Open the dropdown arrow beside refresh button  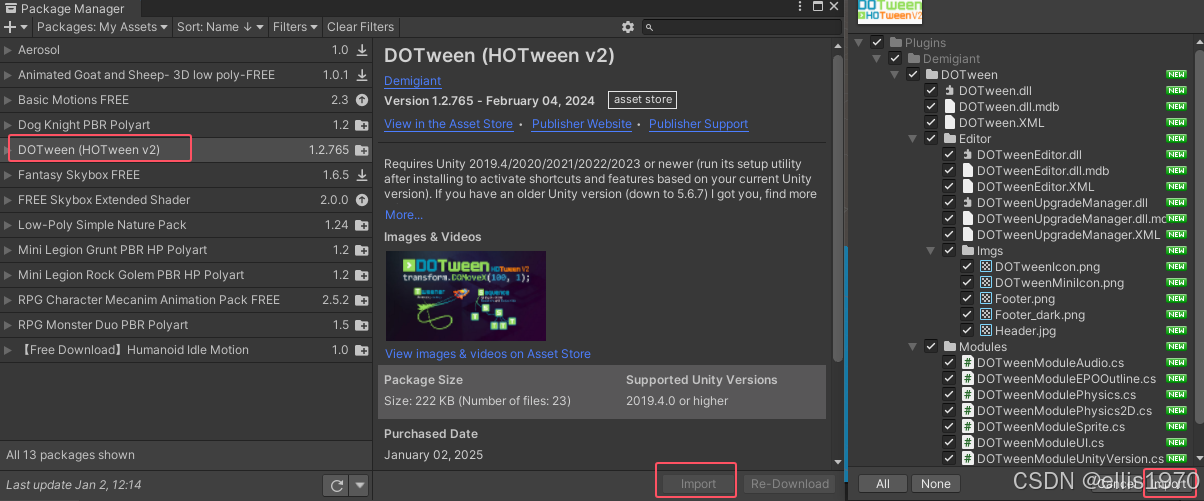point(360,485)
